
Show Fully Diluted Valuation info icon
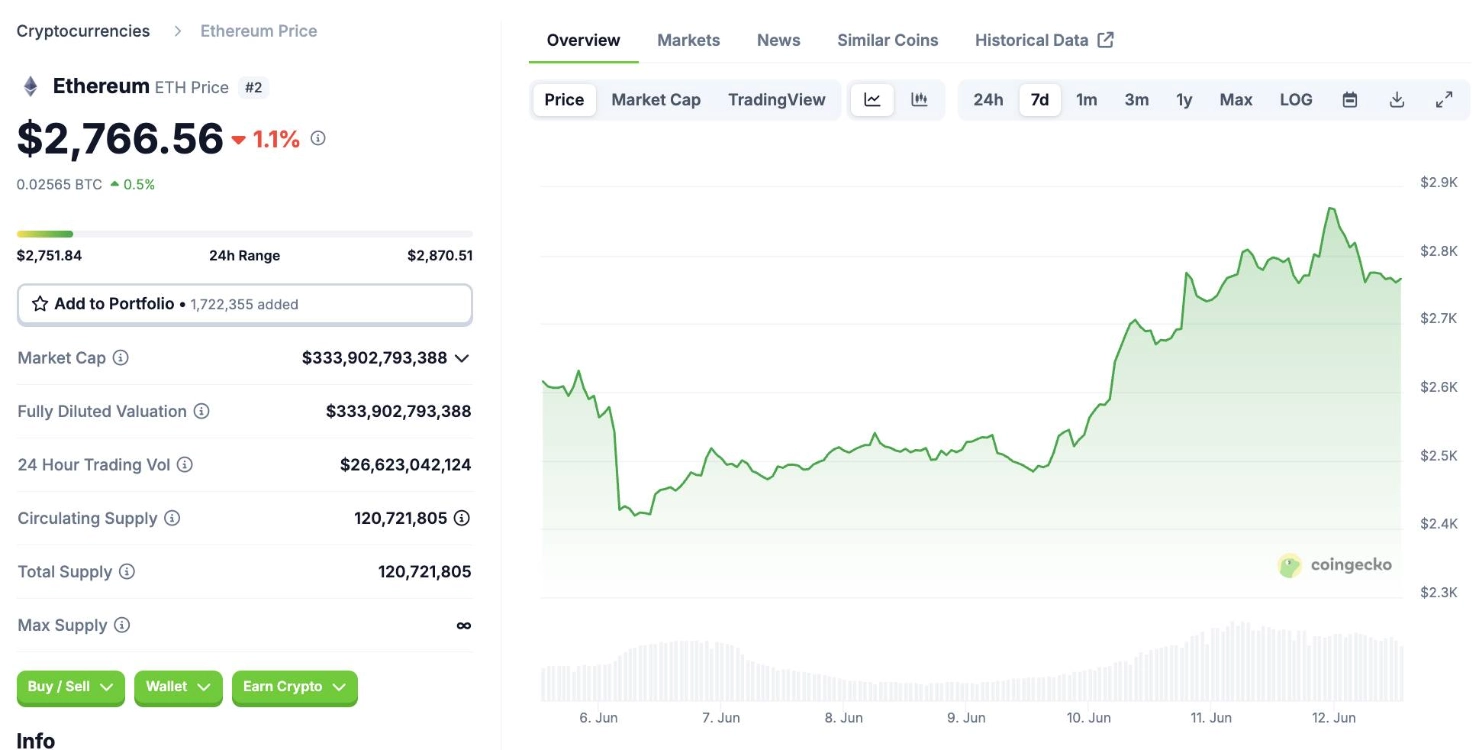(x=201, y=411)
